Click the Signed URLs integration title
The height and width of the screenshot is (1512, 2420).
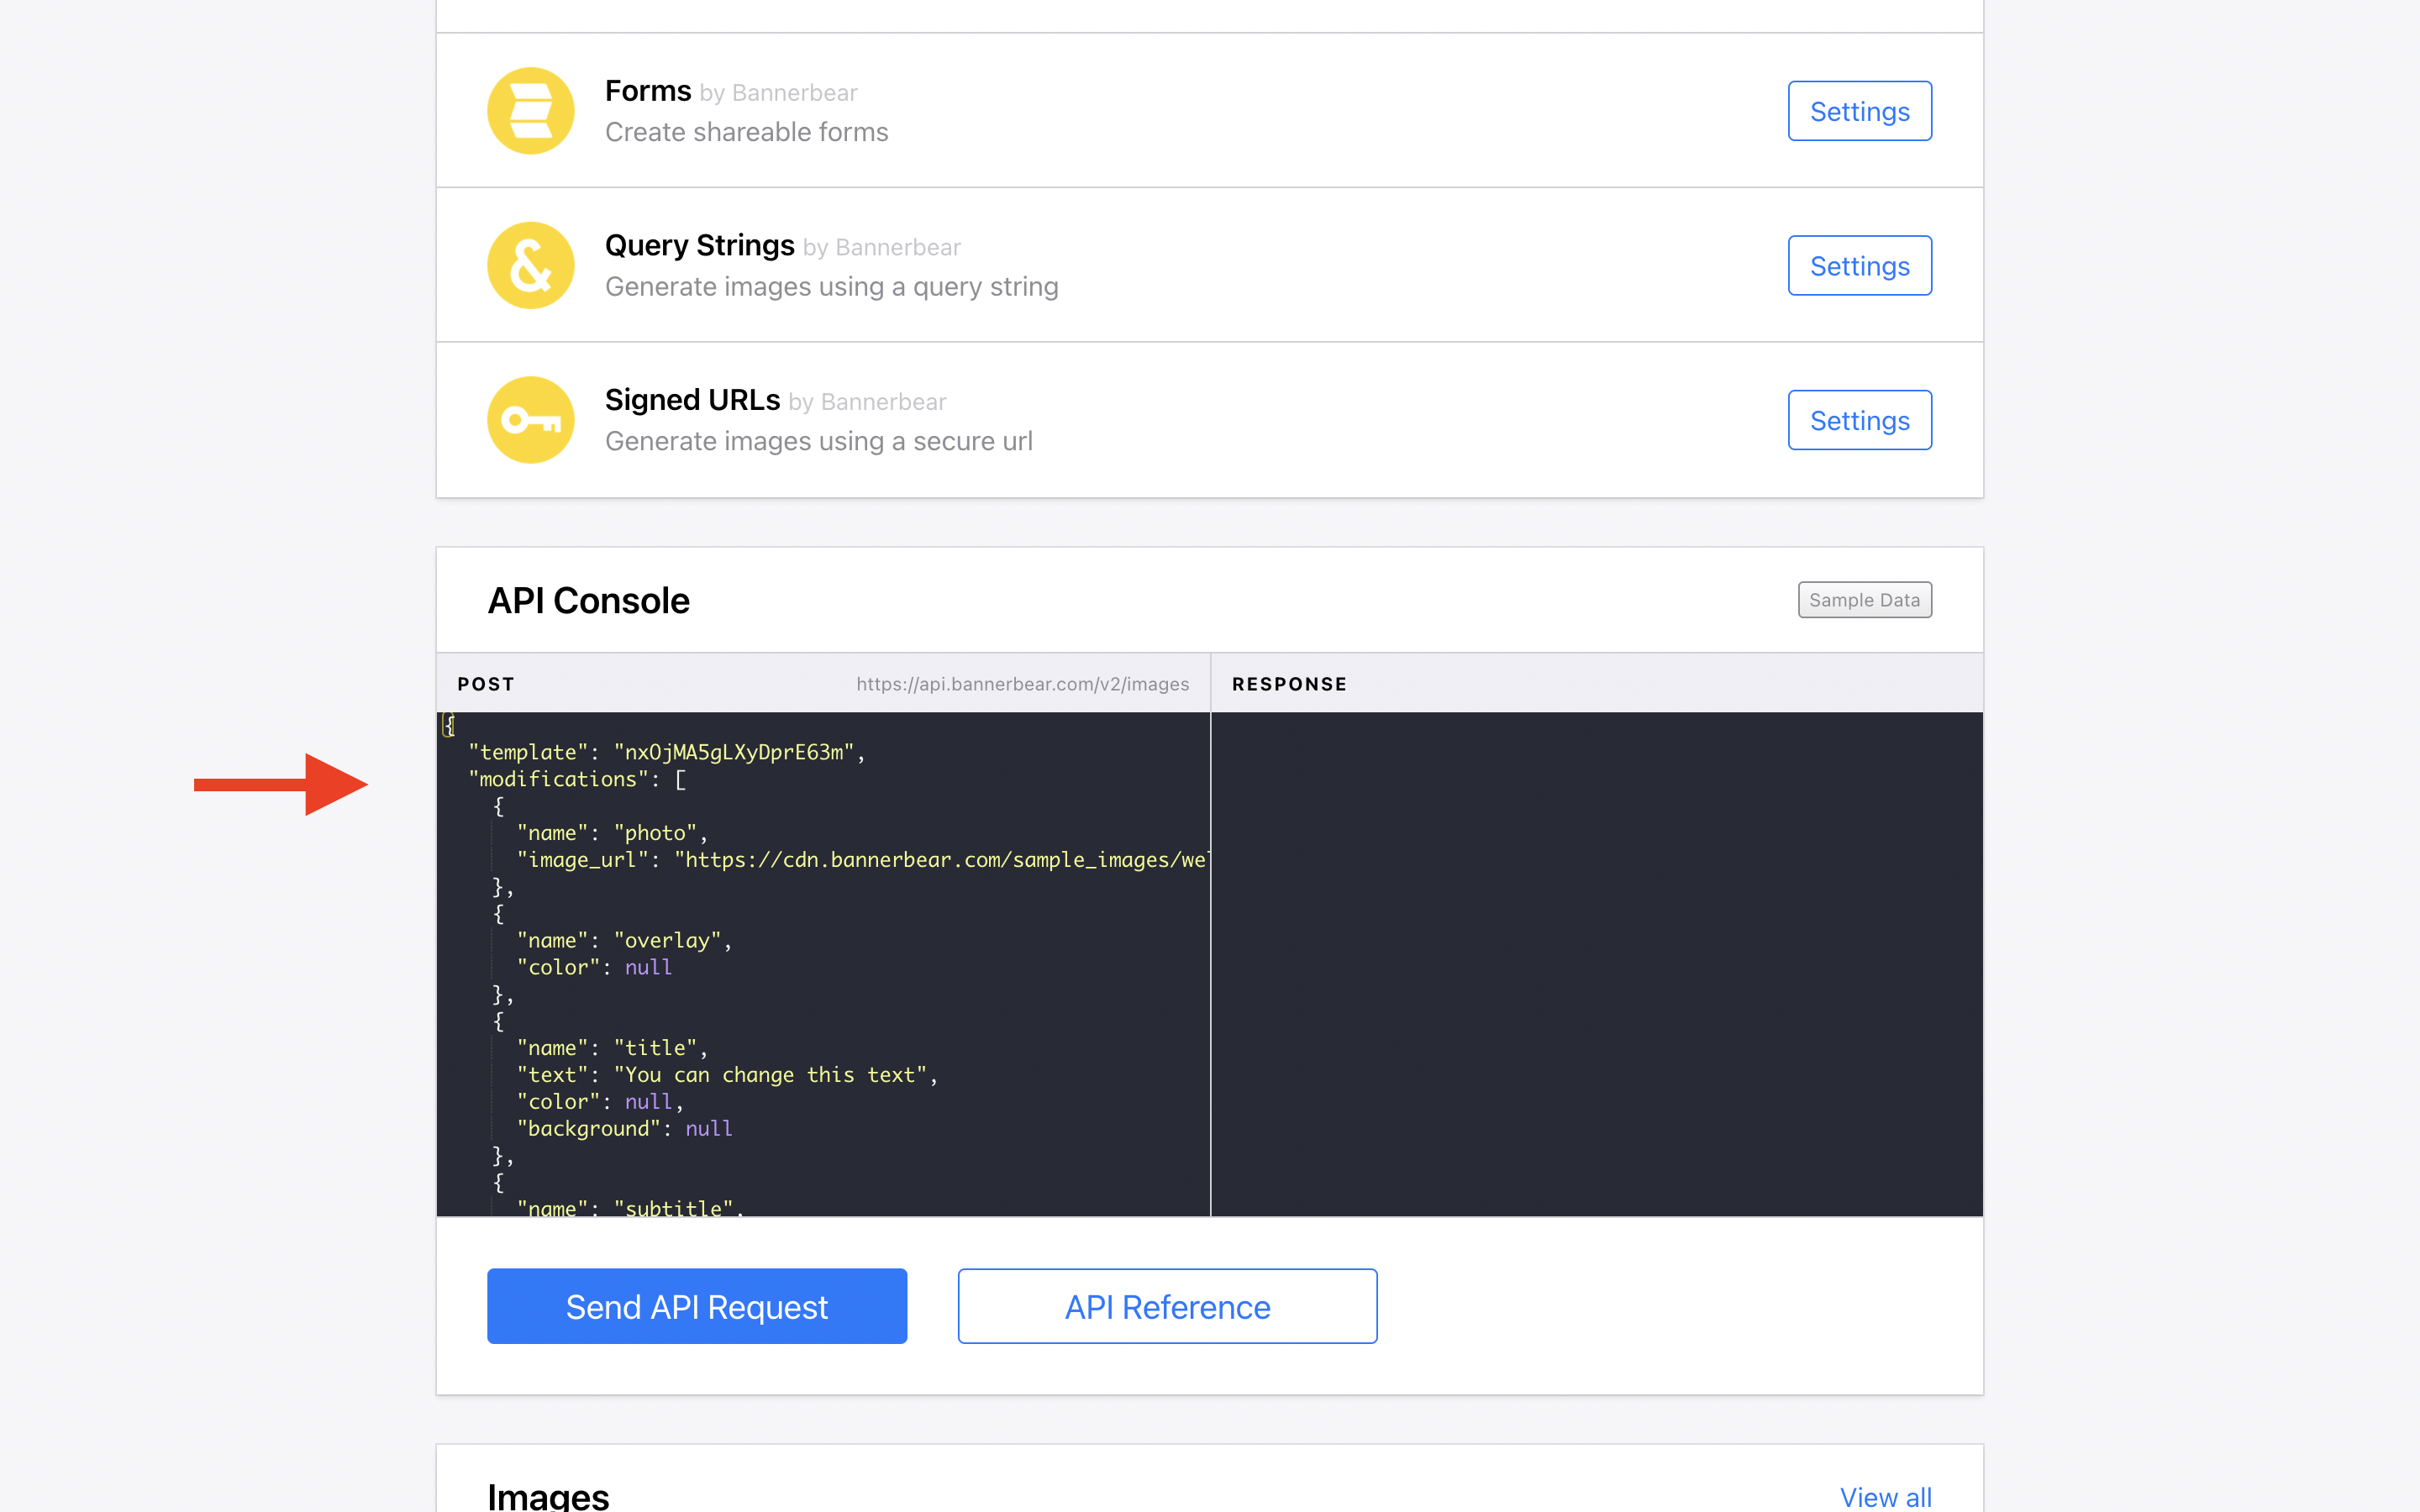(x=692, y=400)
